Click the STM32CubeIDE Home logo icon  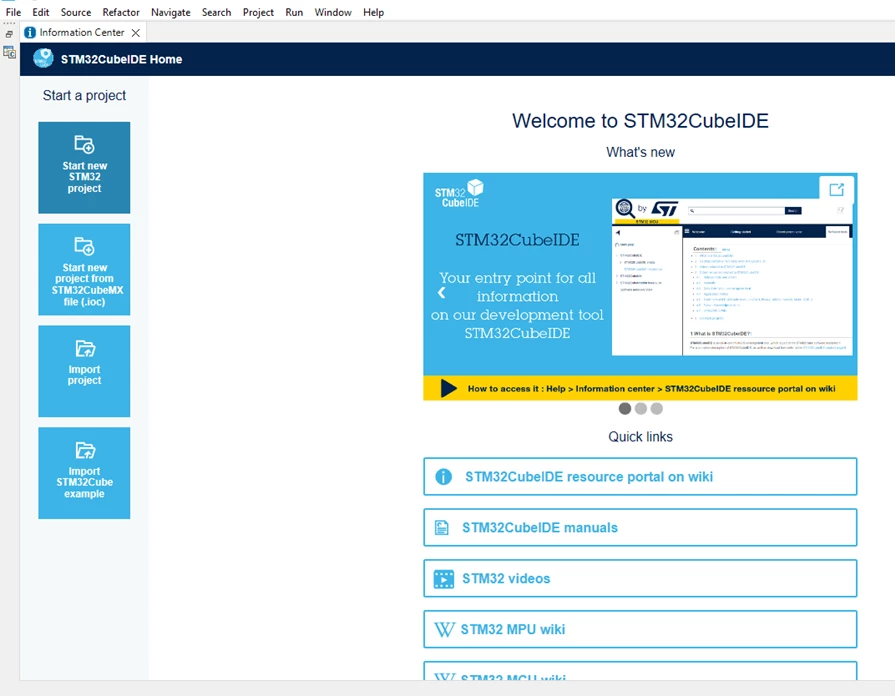pos(43,58)
